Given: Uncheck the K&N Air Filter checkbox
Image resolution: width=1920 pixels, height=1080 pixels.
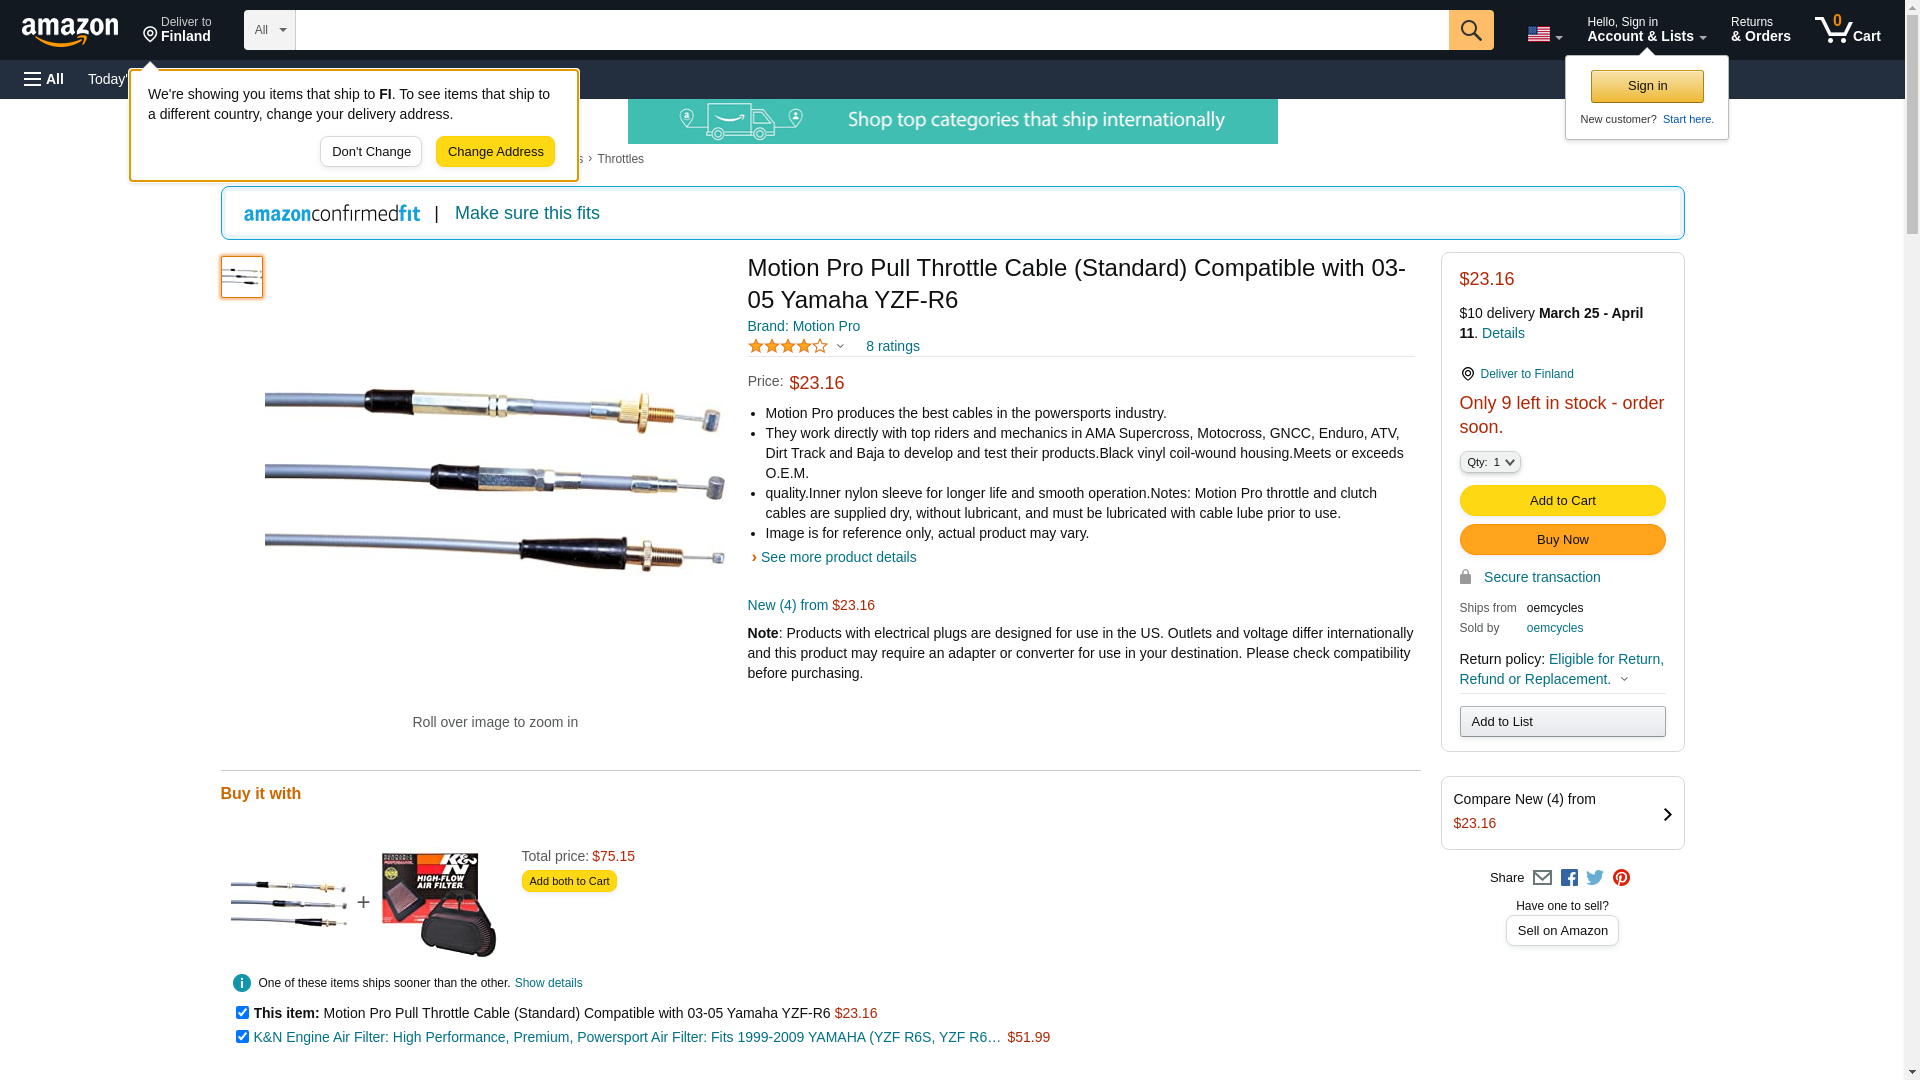Looking at the screenshot, I should [x=242, y=1037].
